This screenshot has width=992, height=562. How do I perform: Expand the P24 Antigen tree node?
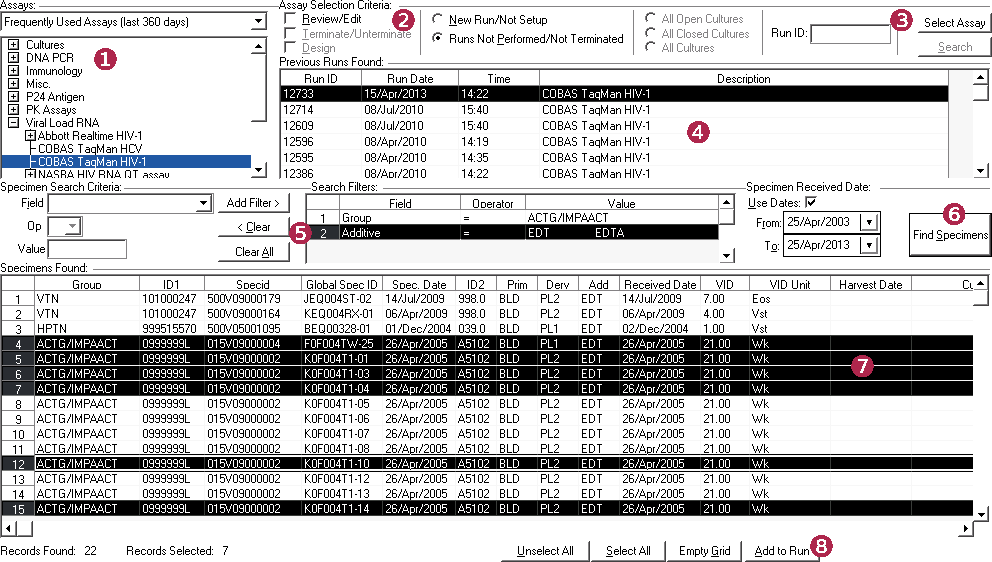(x=13, y=97)
